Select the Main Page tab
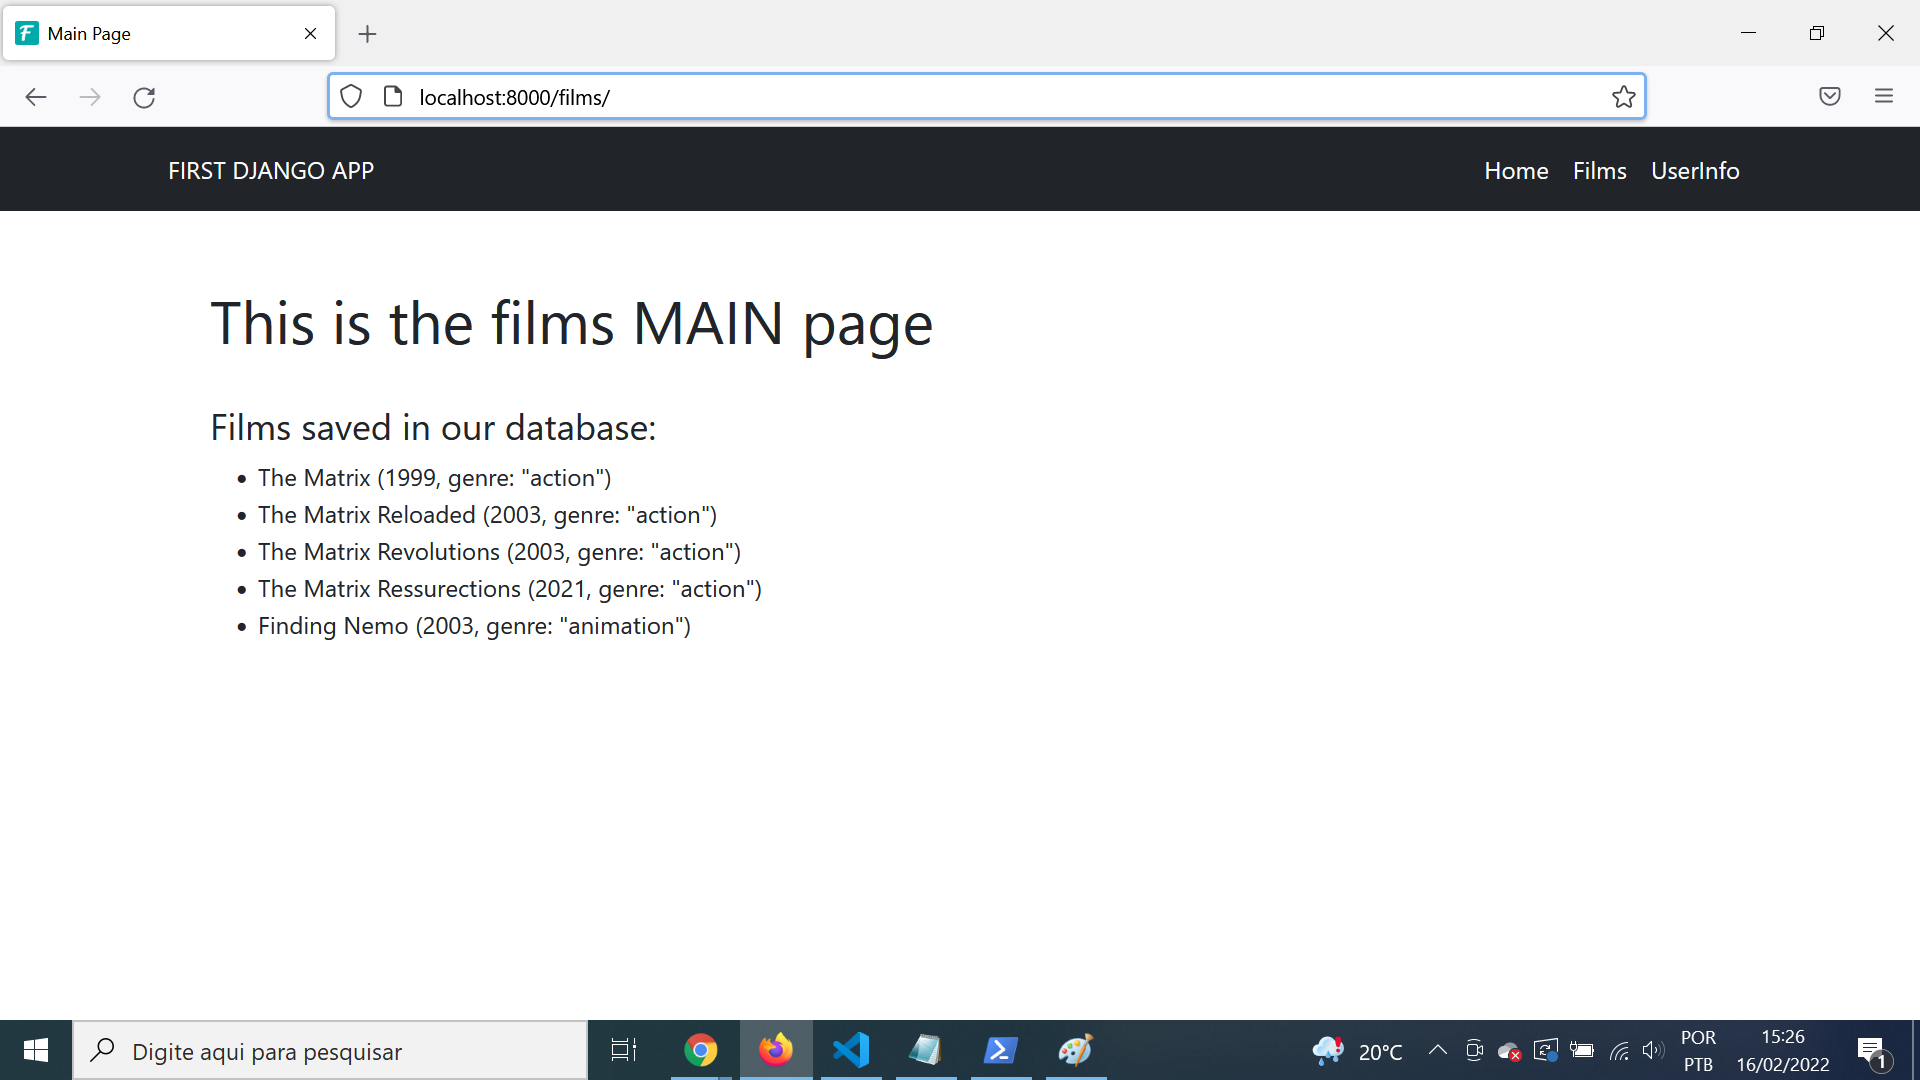 (x=150, y=34)
